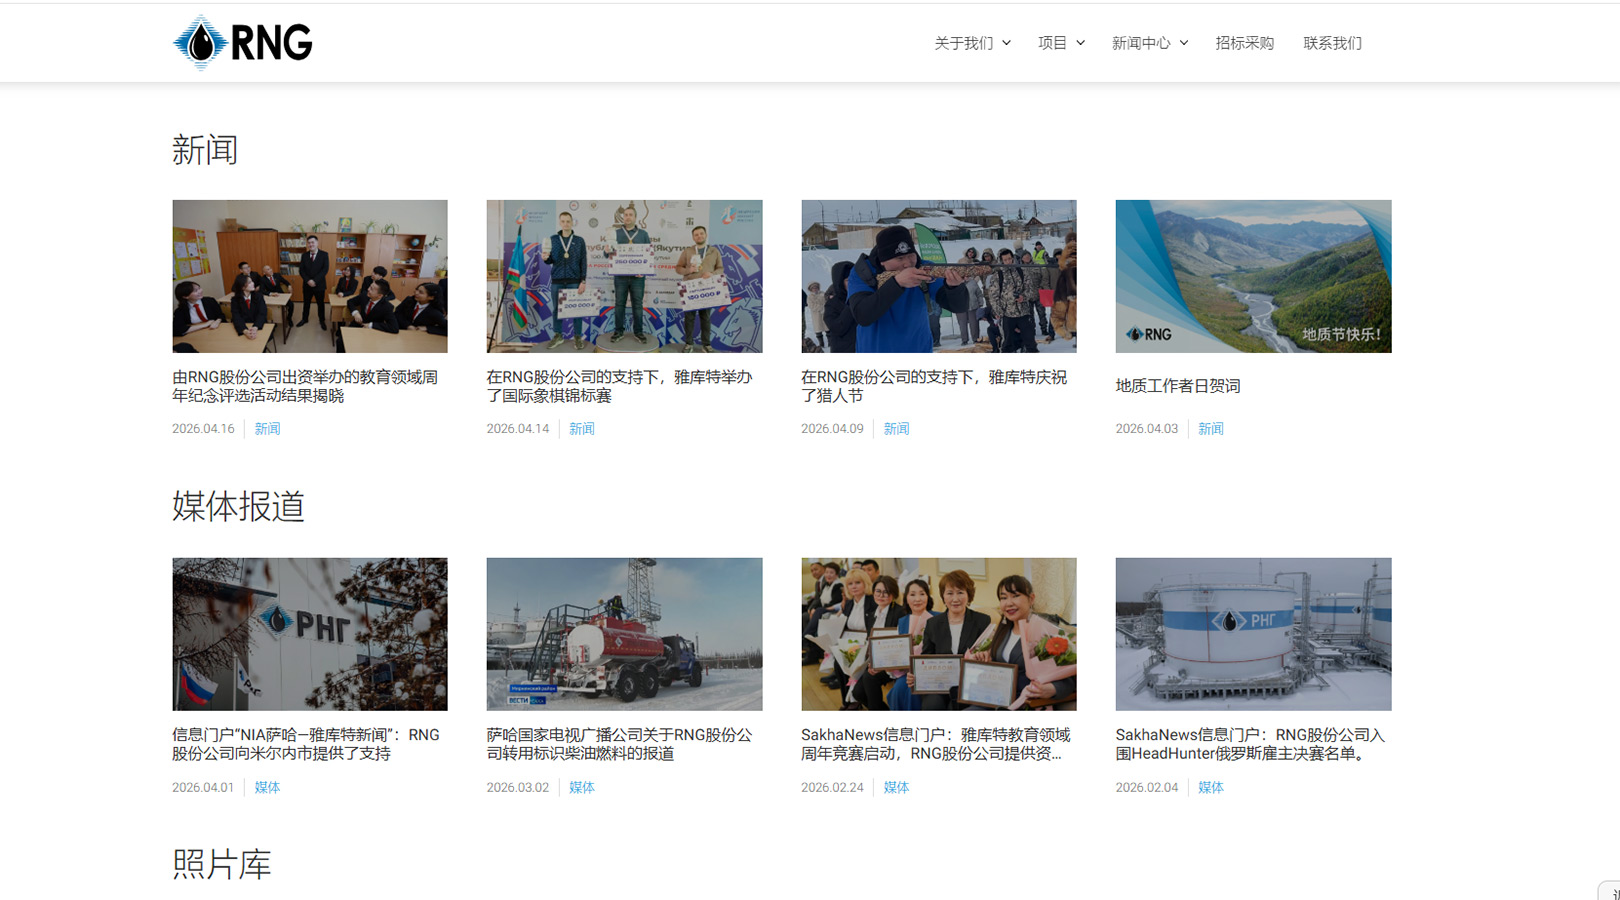Click the RNG logo in header
This screenshot has height=900, width=1620.
[243, 43]
